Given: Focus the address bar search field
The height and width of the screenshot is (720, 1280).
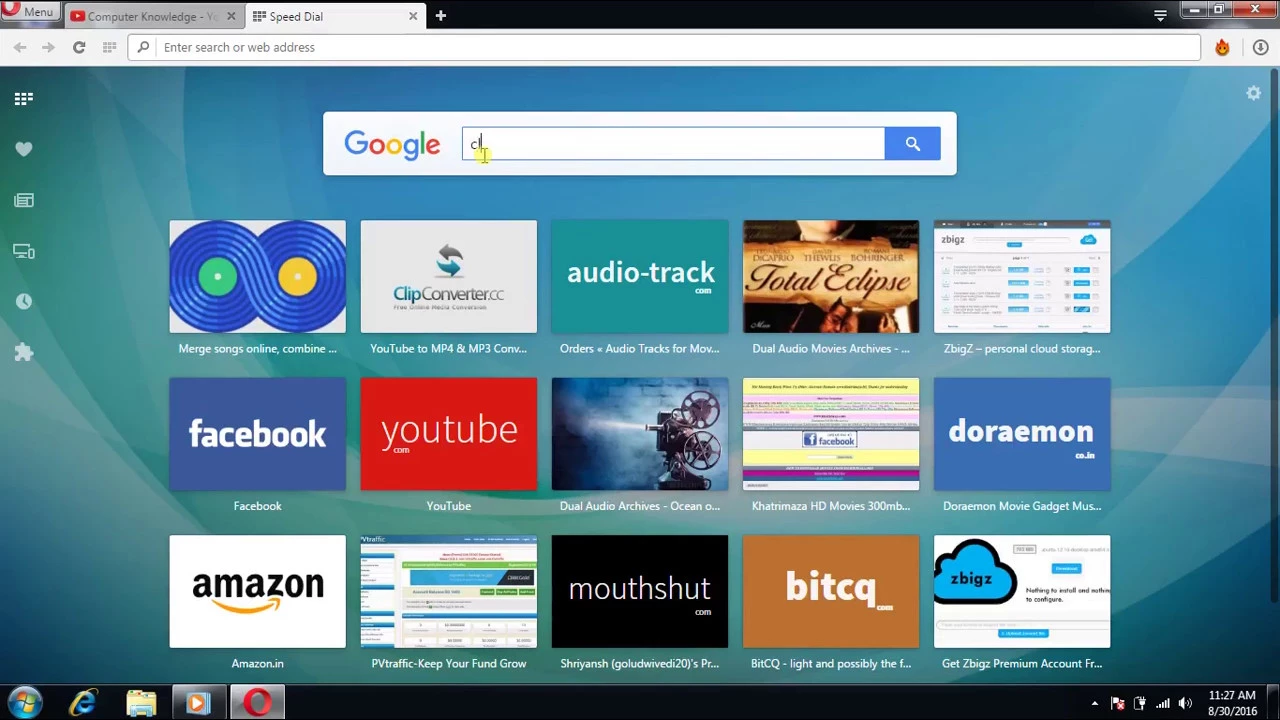Looking at the screenshot, I should point(664,47).
